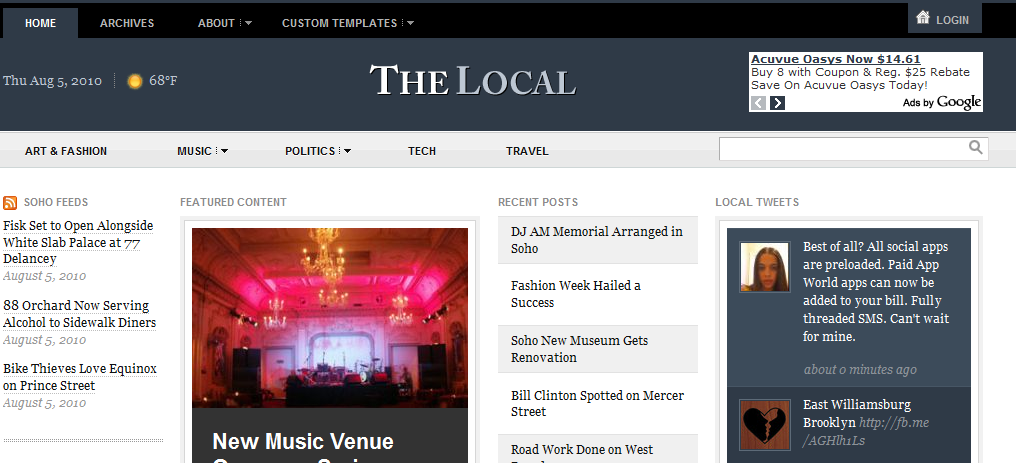Open the girl avatar in Local Tweets
Viewport: 1016px width, 463px height.
[765, 267]
